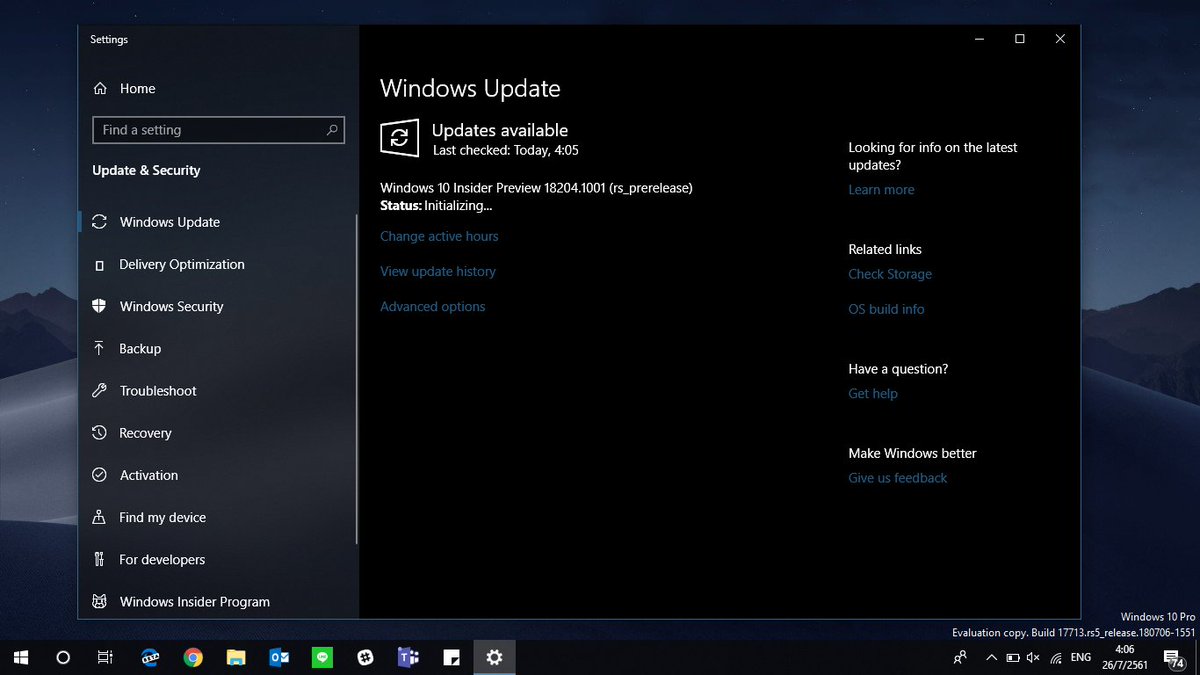Open Outlook from taskbar
The height and width of the screenshot is (675, 1200).
[279, 657]
